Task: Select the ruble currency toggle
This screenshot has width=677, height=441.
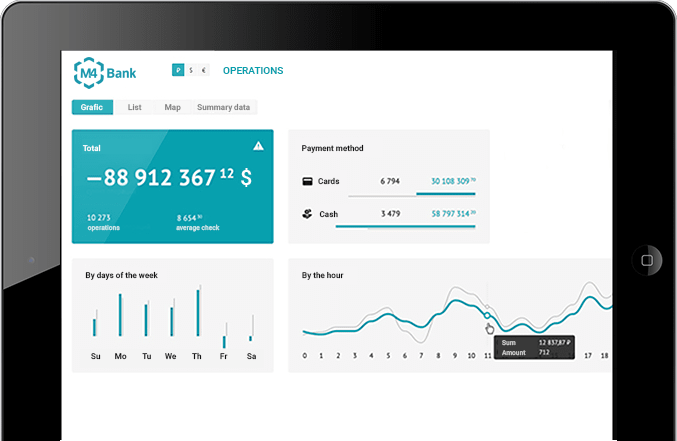Action: 178,70
